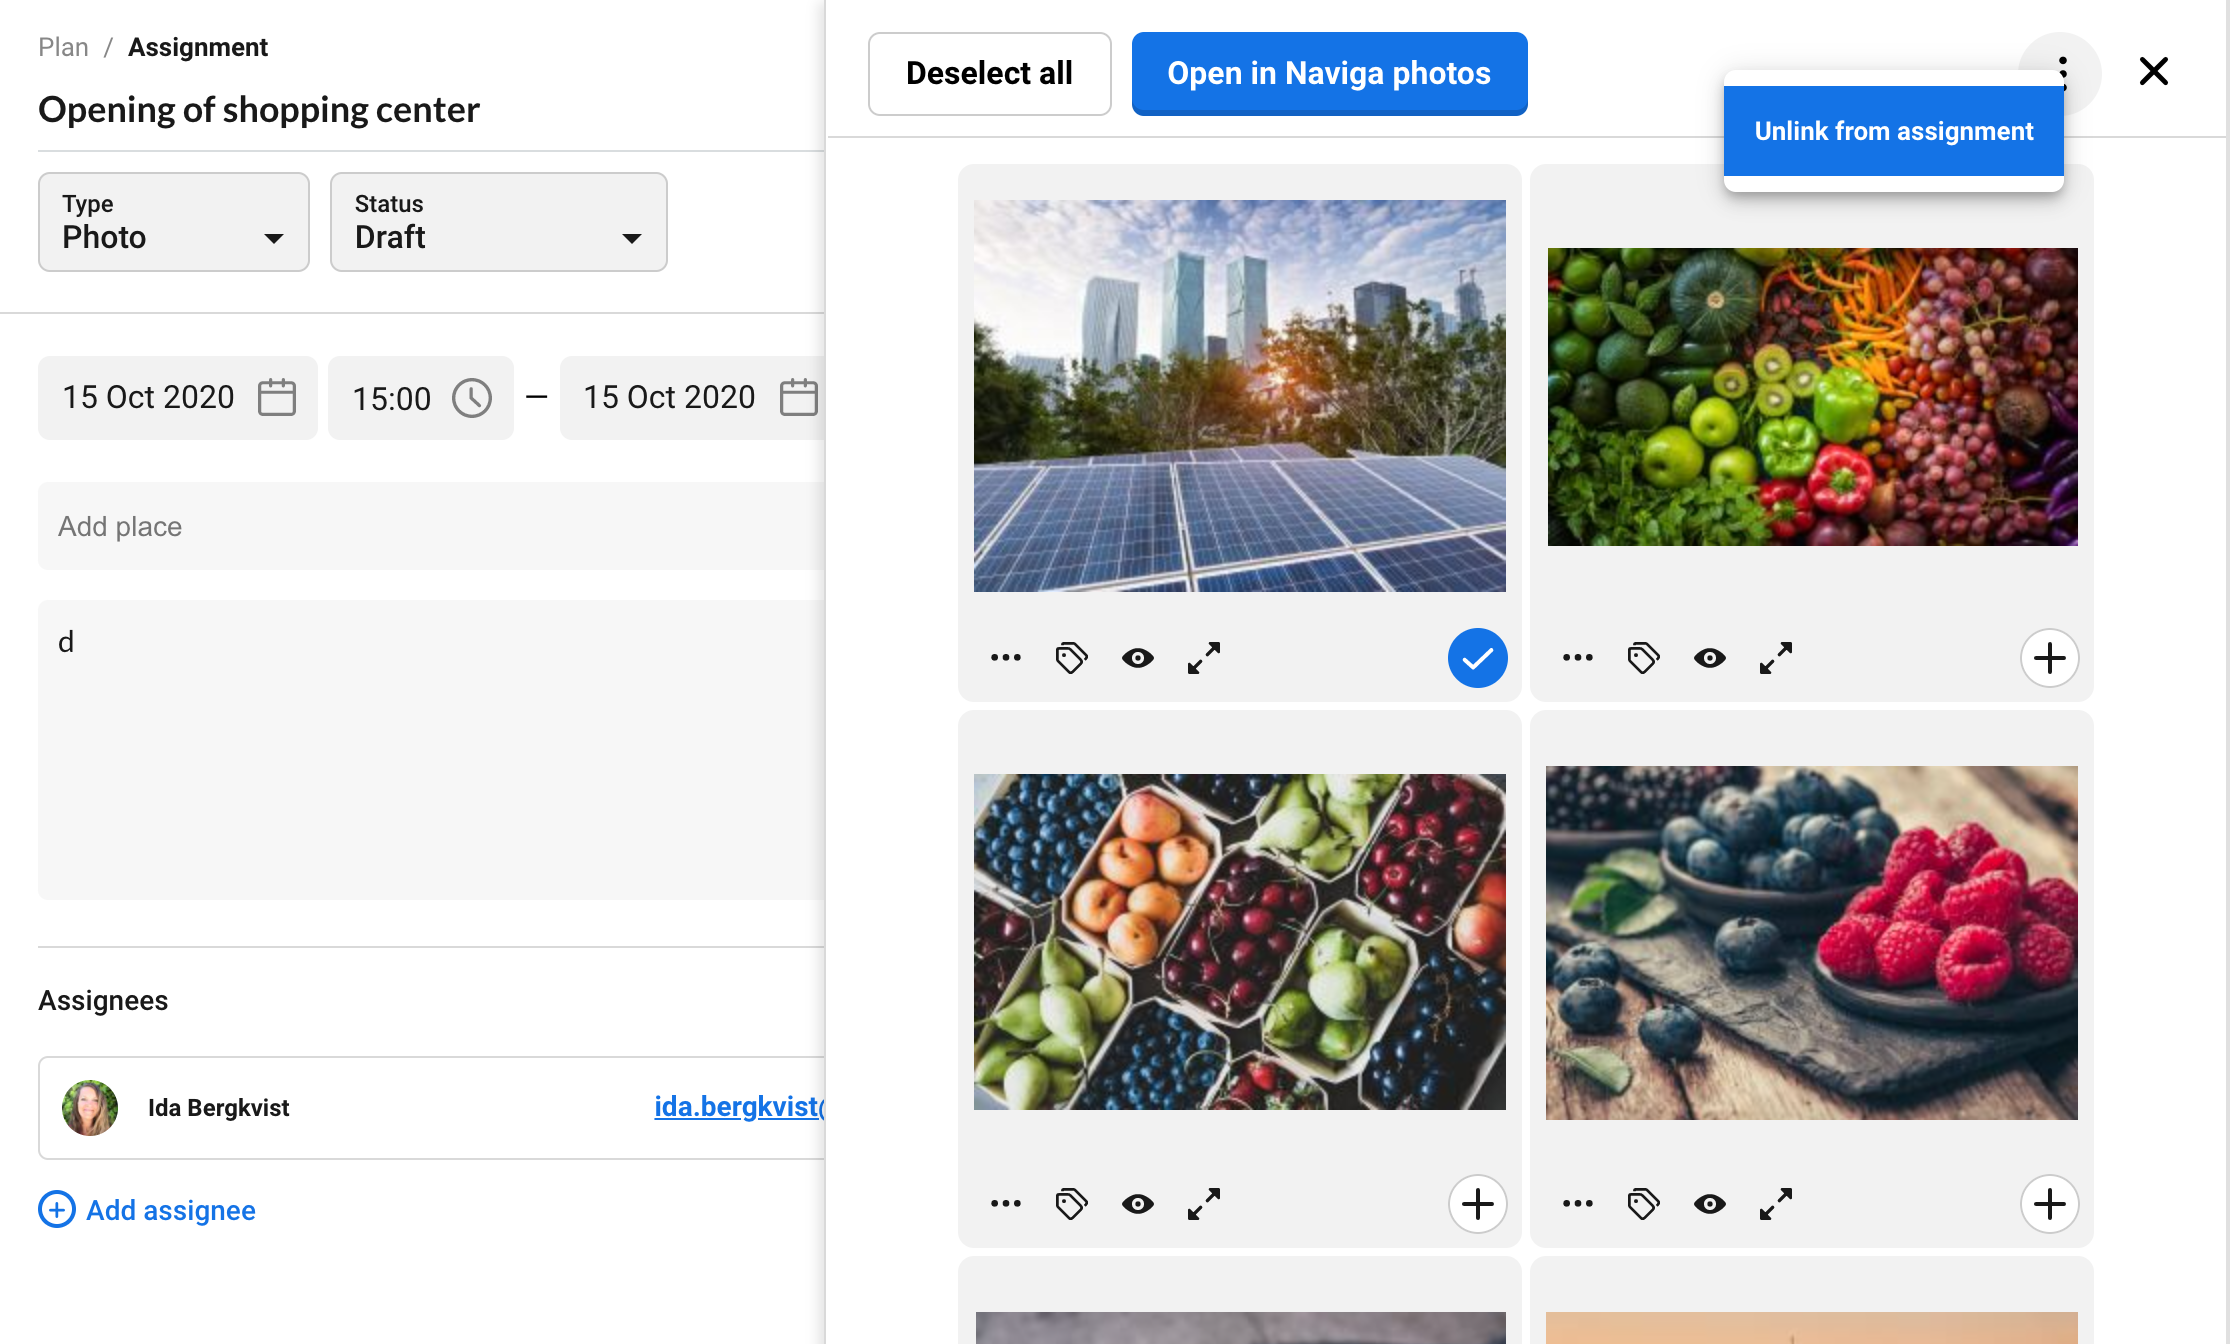The width and height of the screenshot is (2230, 1344).
Task: Expand the berries photo with arrows icon
Action: tap(1775, 1204)
